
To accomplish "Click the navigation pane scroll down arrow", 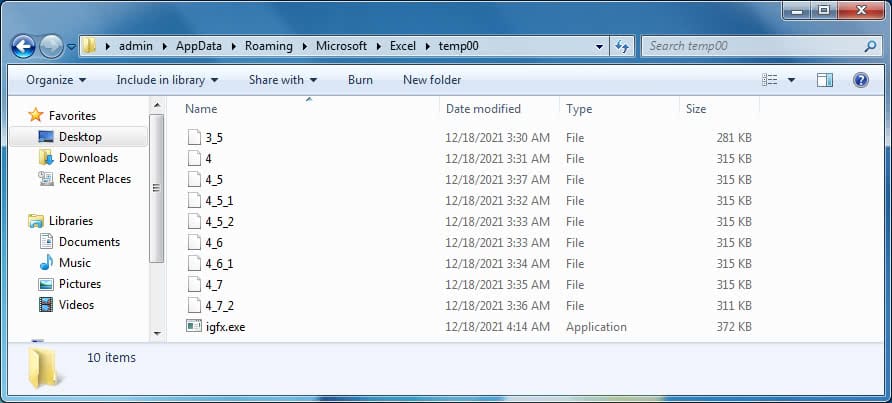I will (157, 334).
